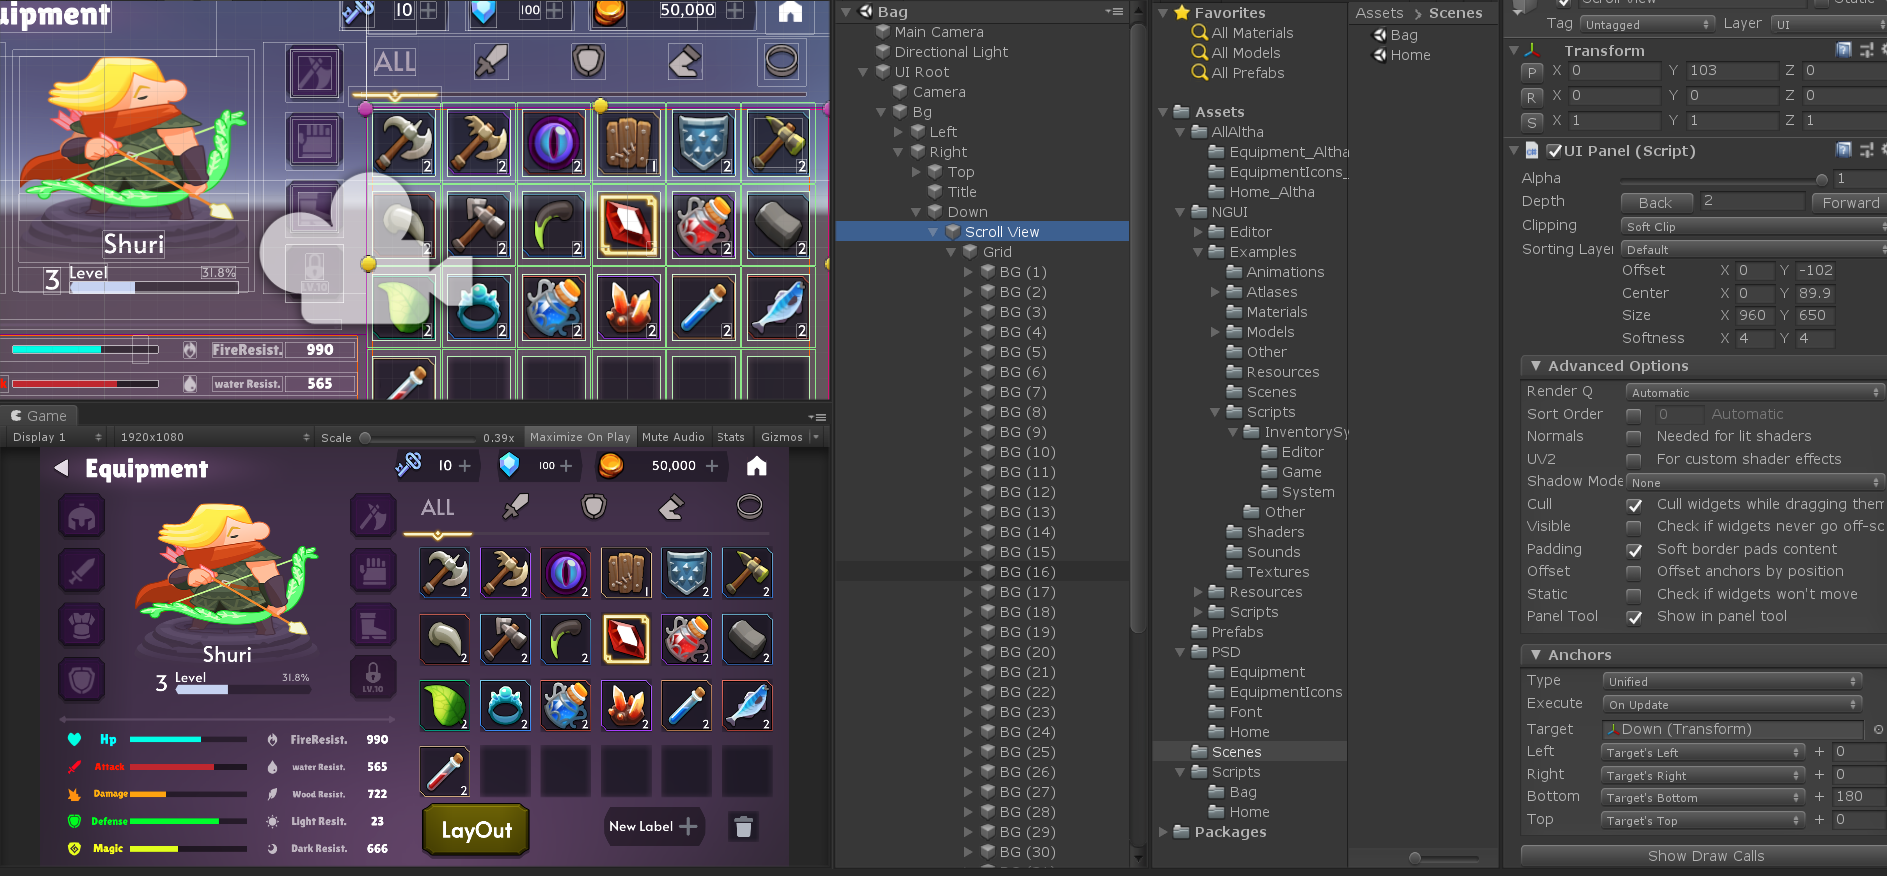This screenshot has height=876, width=1887.
Task: Click the Size X input field
Action: (x=1754, y=316)
